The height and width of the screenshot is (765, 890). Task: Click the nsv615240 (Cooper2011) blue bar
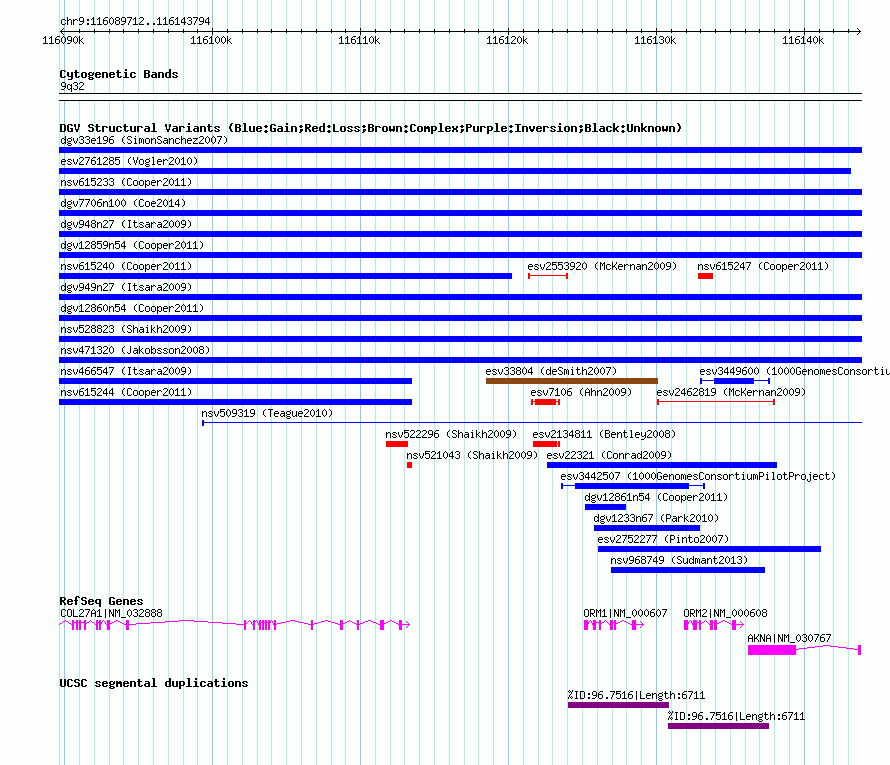286,276
